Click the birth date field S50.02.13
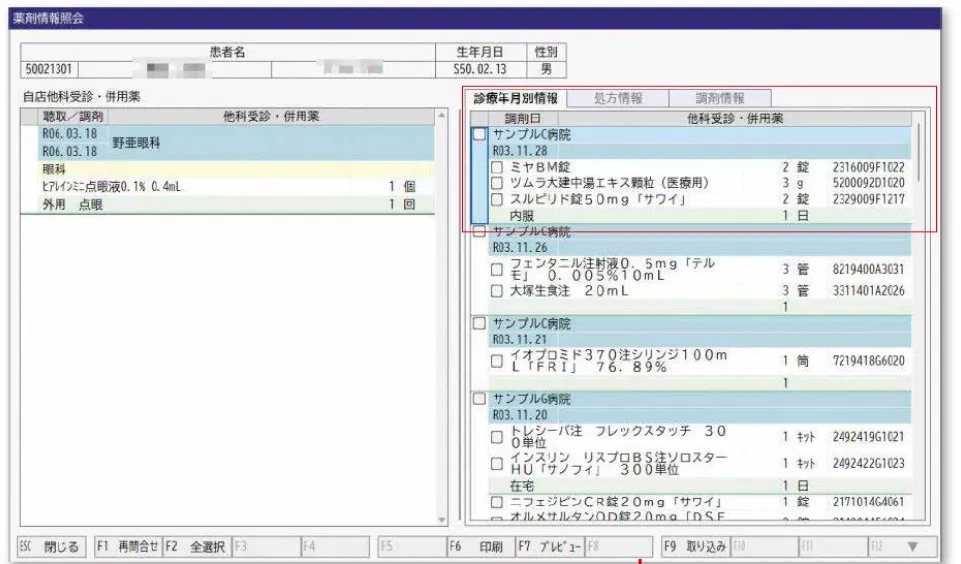The width and height of the screenshot is (961, 564). click(x=480, y=69)
